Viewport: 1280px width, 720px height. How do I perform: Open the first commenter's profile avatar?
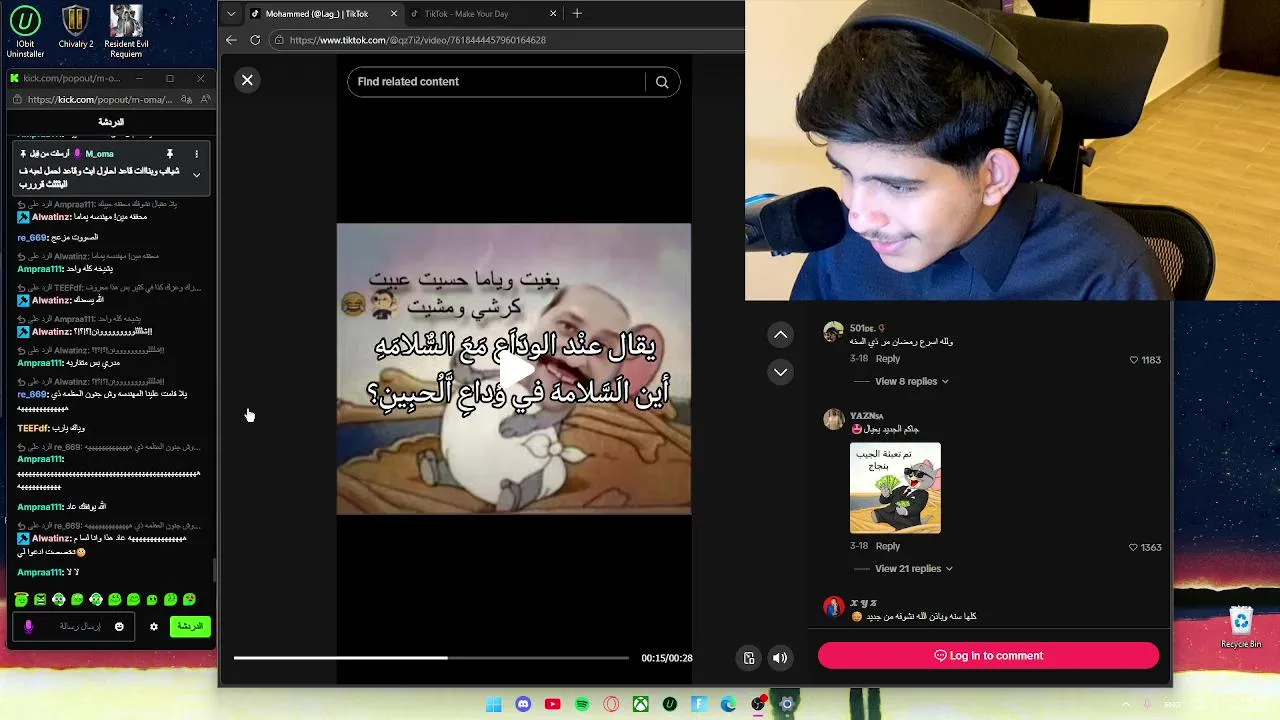(833, 333)
